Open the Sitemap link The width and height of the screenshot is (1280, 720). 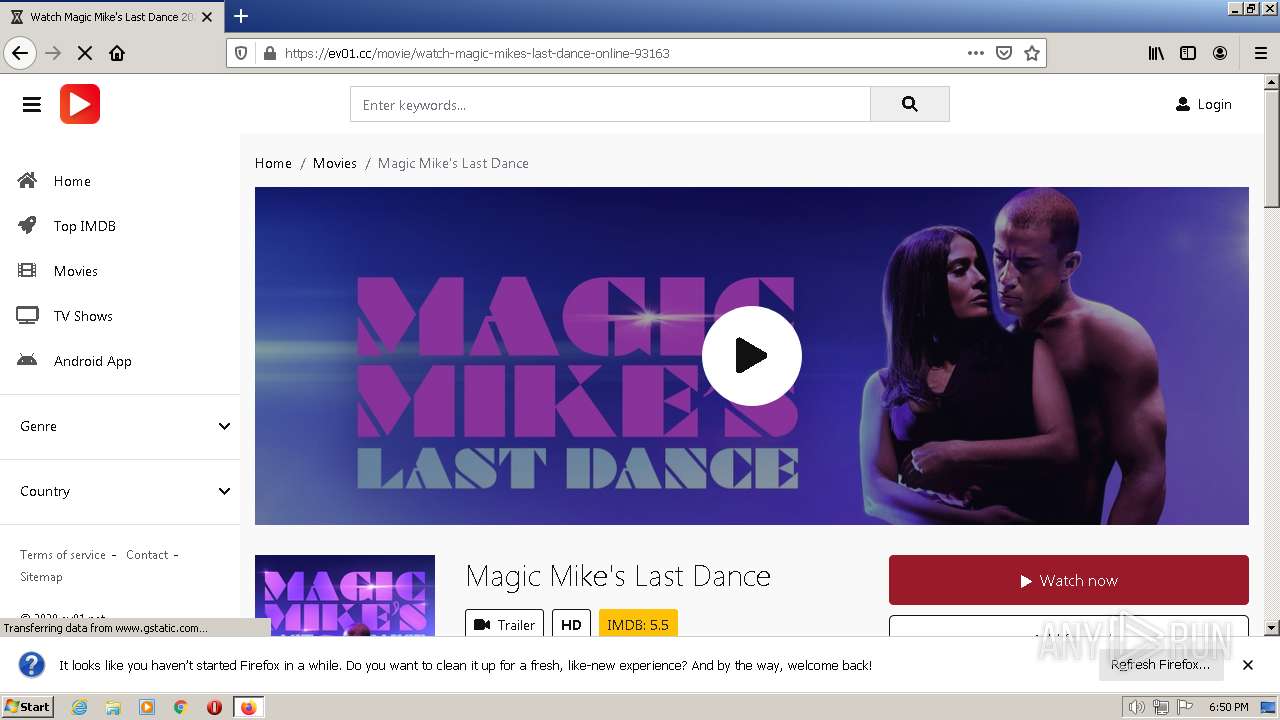click(41, 577)
